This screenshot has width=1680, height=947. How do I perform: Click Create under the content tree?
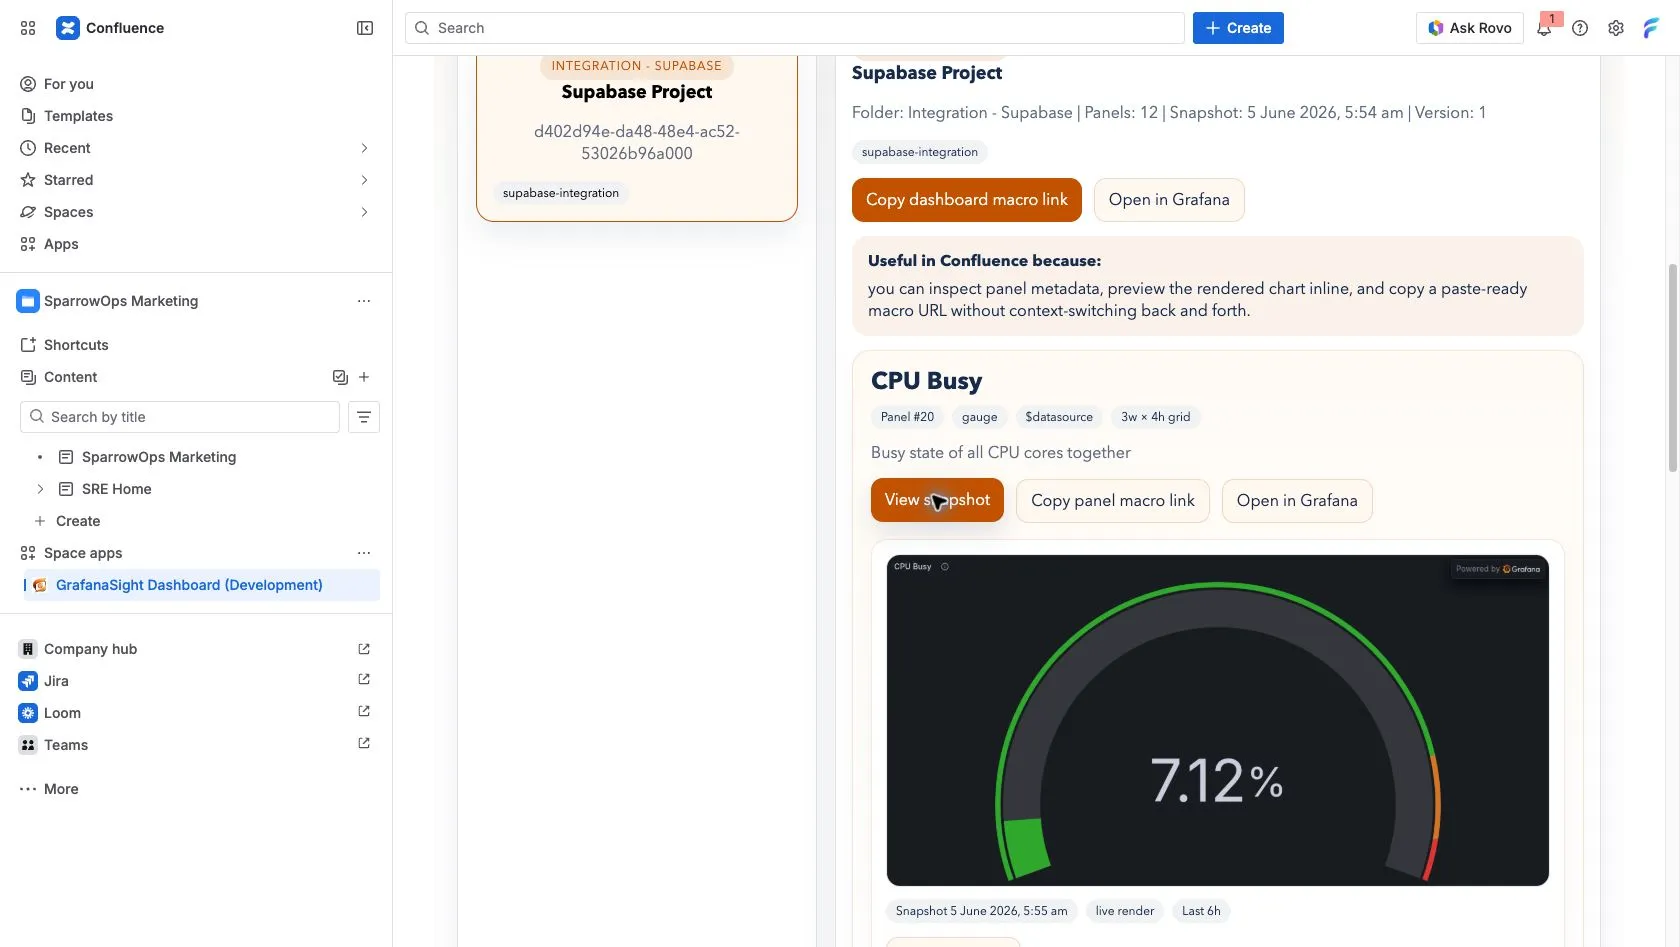pyautogui.click(x=78, y=521)
